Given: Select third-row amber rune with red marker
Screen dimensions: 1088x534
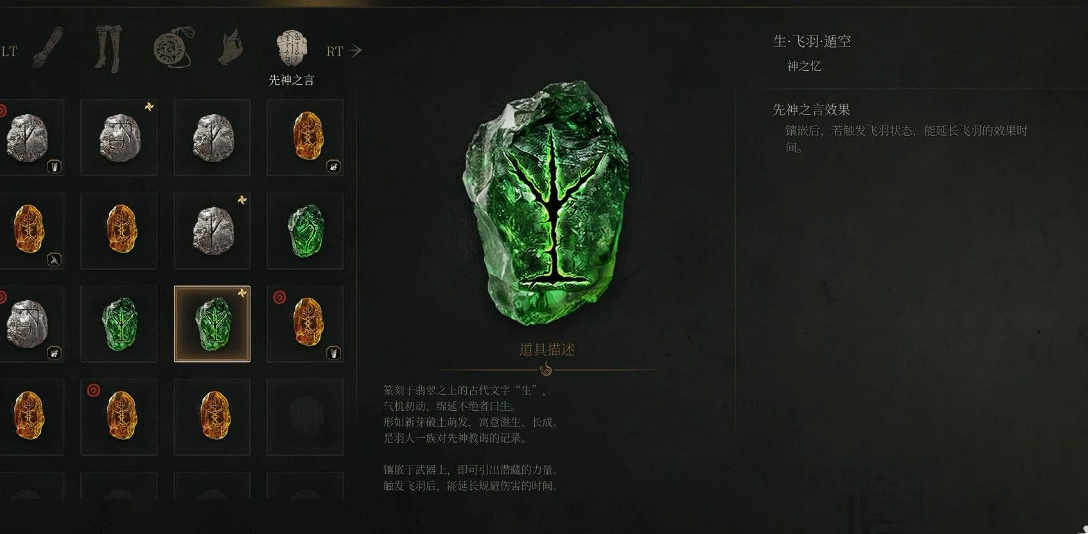Looking at the screenshot, I should point(305,324).
